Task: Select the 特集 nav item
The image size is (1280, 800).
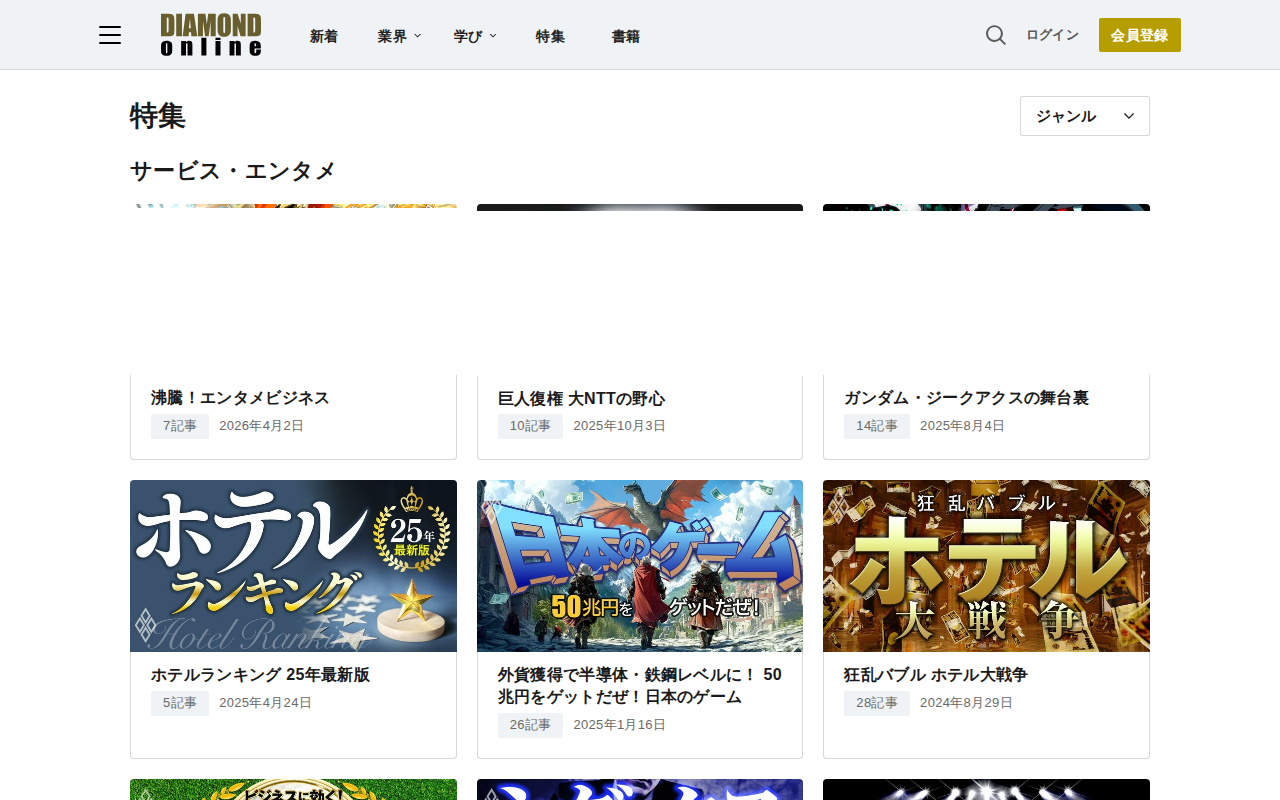Action: coord(550,36)
